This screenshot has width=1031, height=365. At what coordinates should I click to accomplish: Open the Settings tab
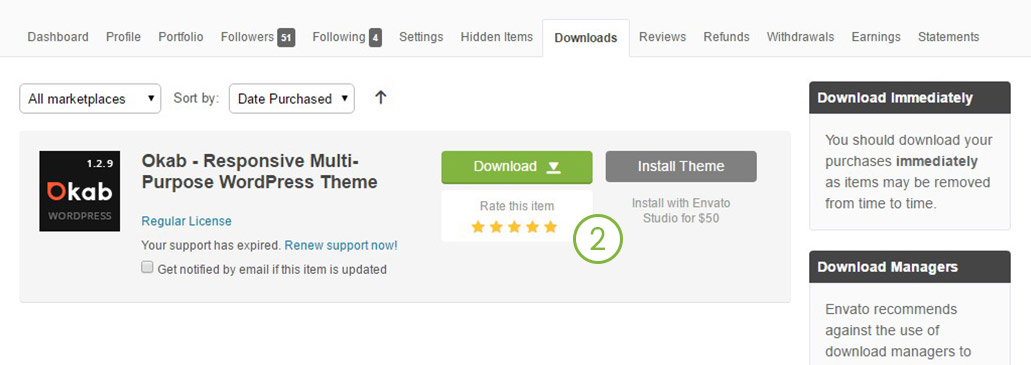click(421, 37)
